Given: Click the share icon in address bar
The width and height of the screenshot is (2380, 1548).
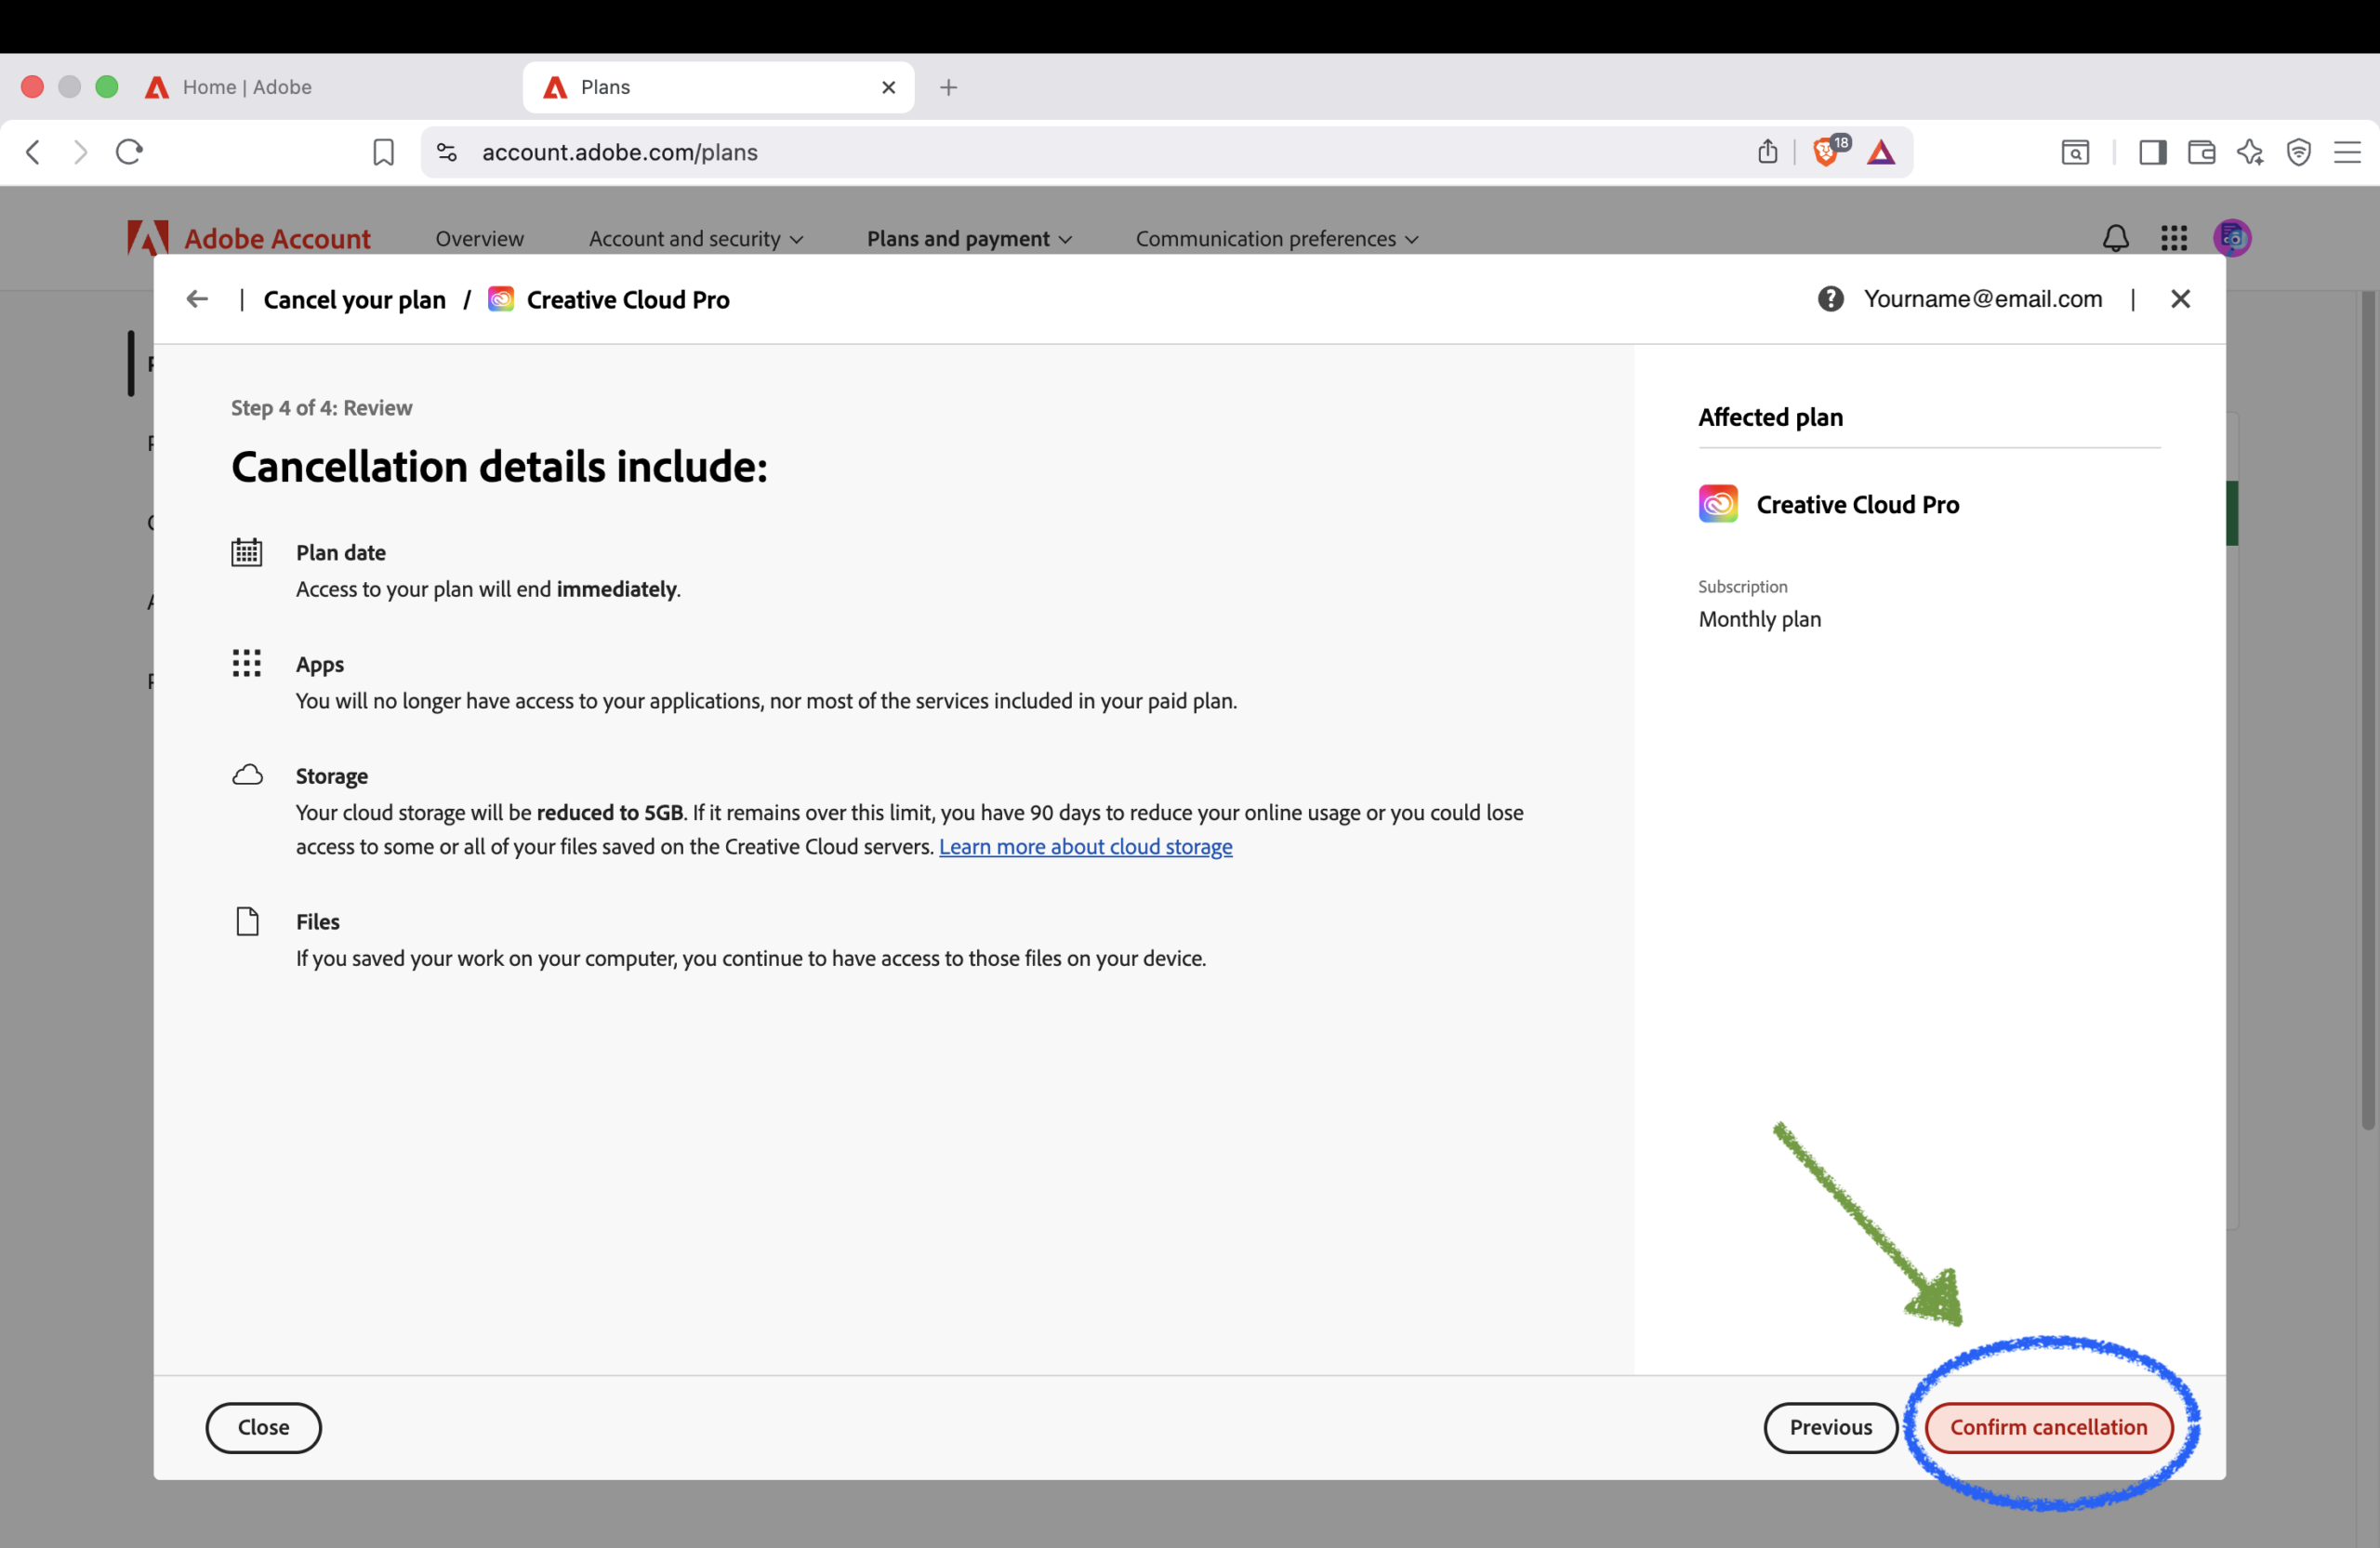Looking at the screenshot, I should (x=1767, y=152).
